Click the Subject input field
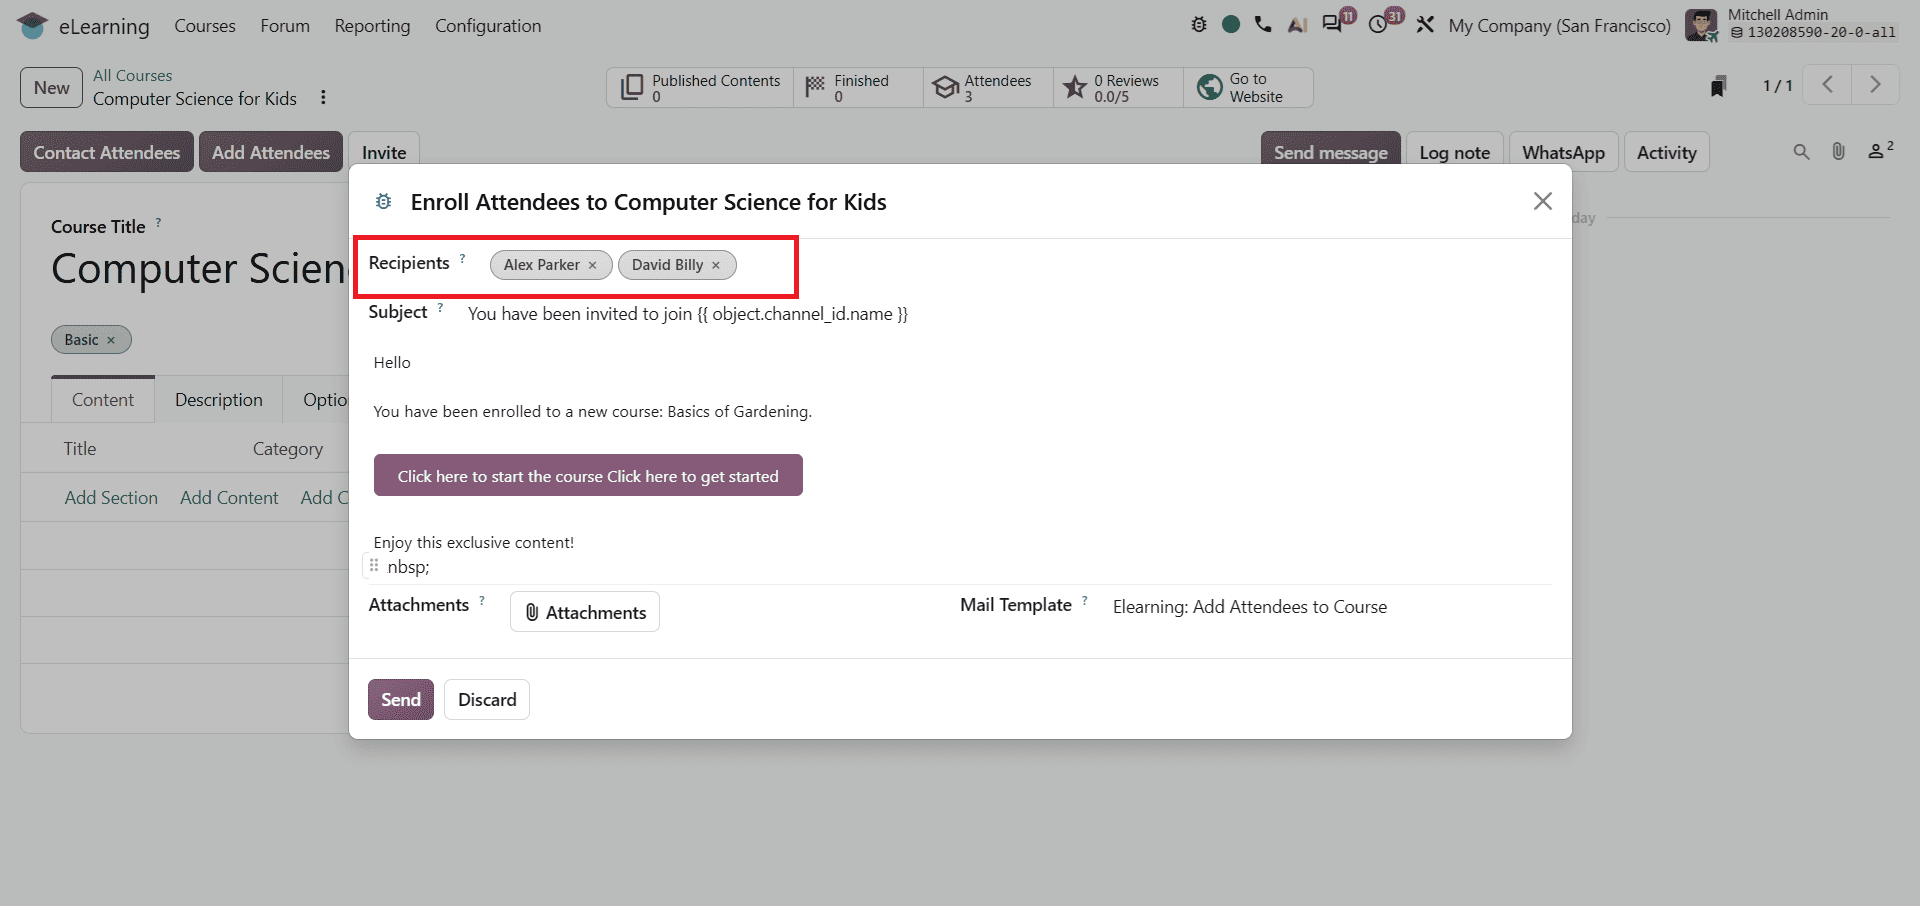The height and width of the screenshot is (912, 1920). pyautogui.click(x=1008, y=314)
